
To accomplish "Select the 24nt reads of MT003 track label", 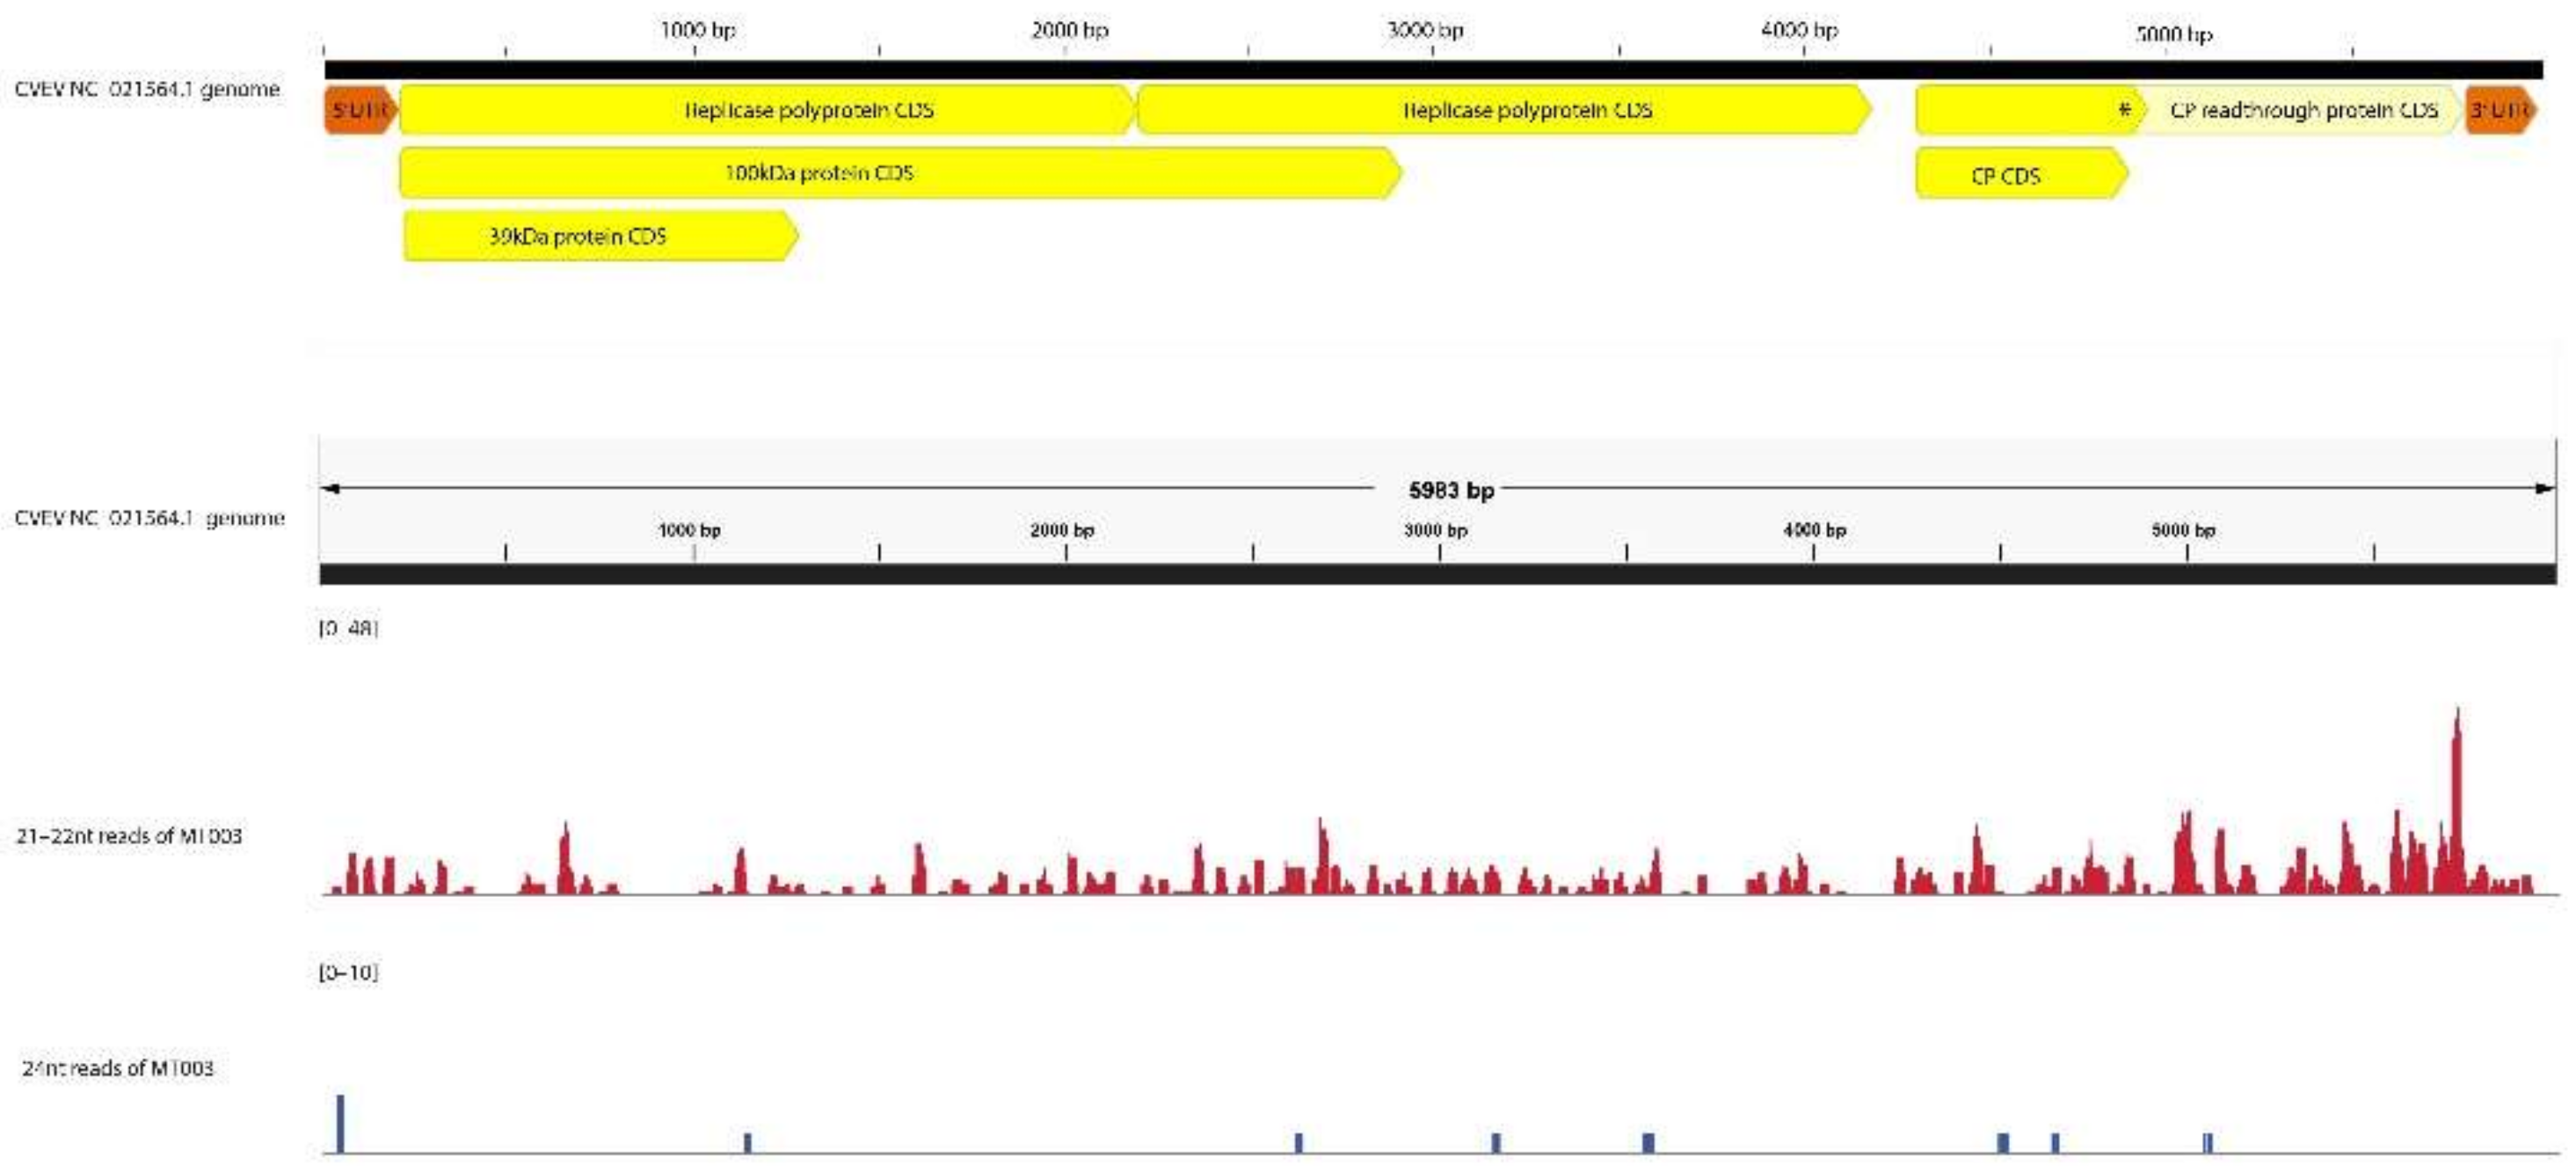I will [x=118, y=1068].
